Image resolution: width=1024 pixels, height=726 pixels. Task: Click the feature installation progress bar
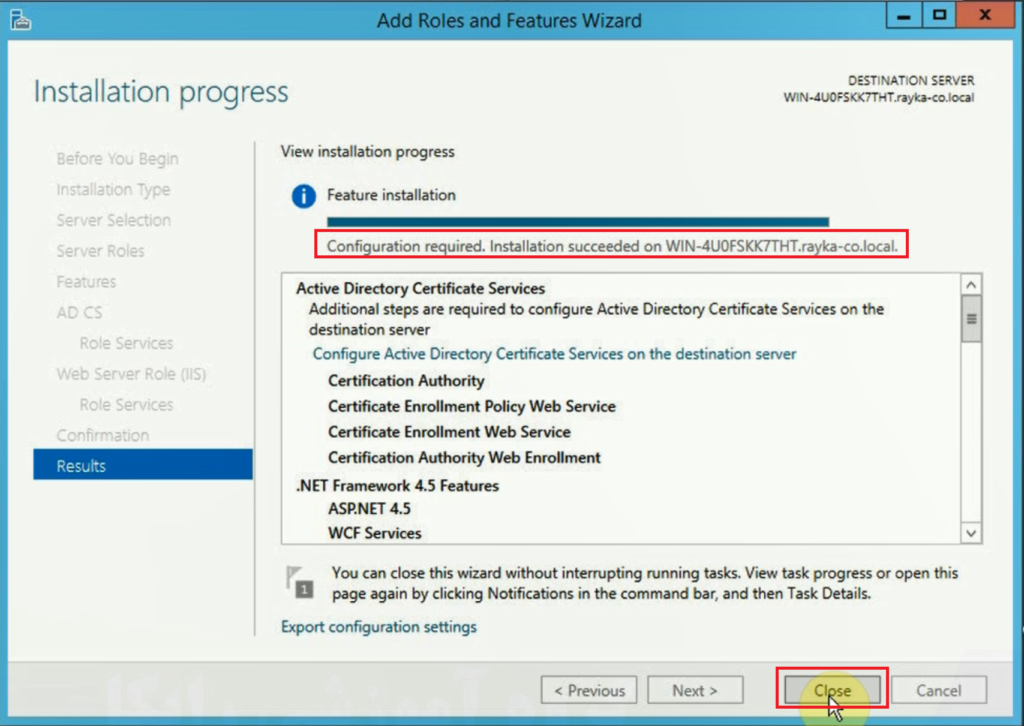(x=578, y=222)
